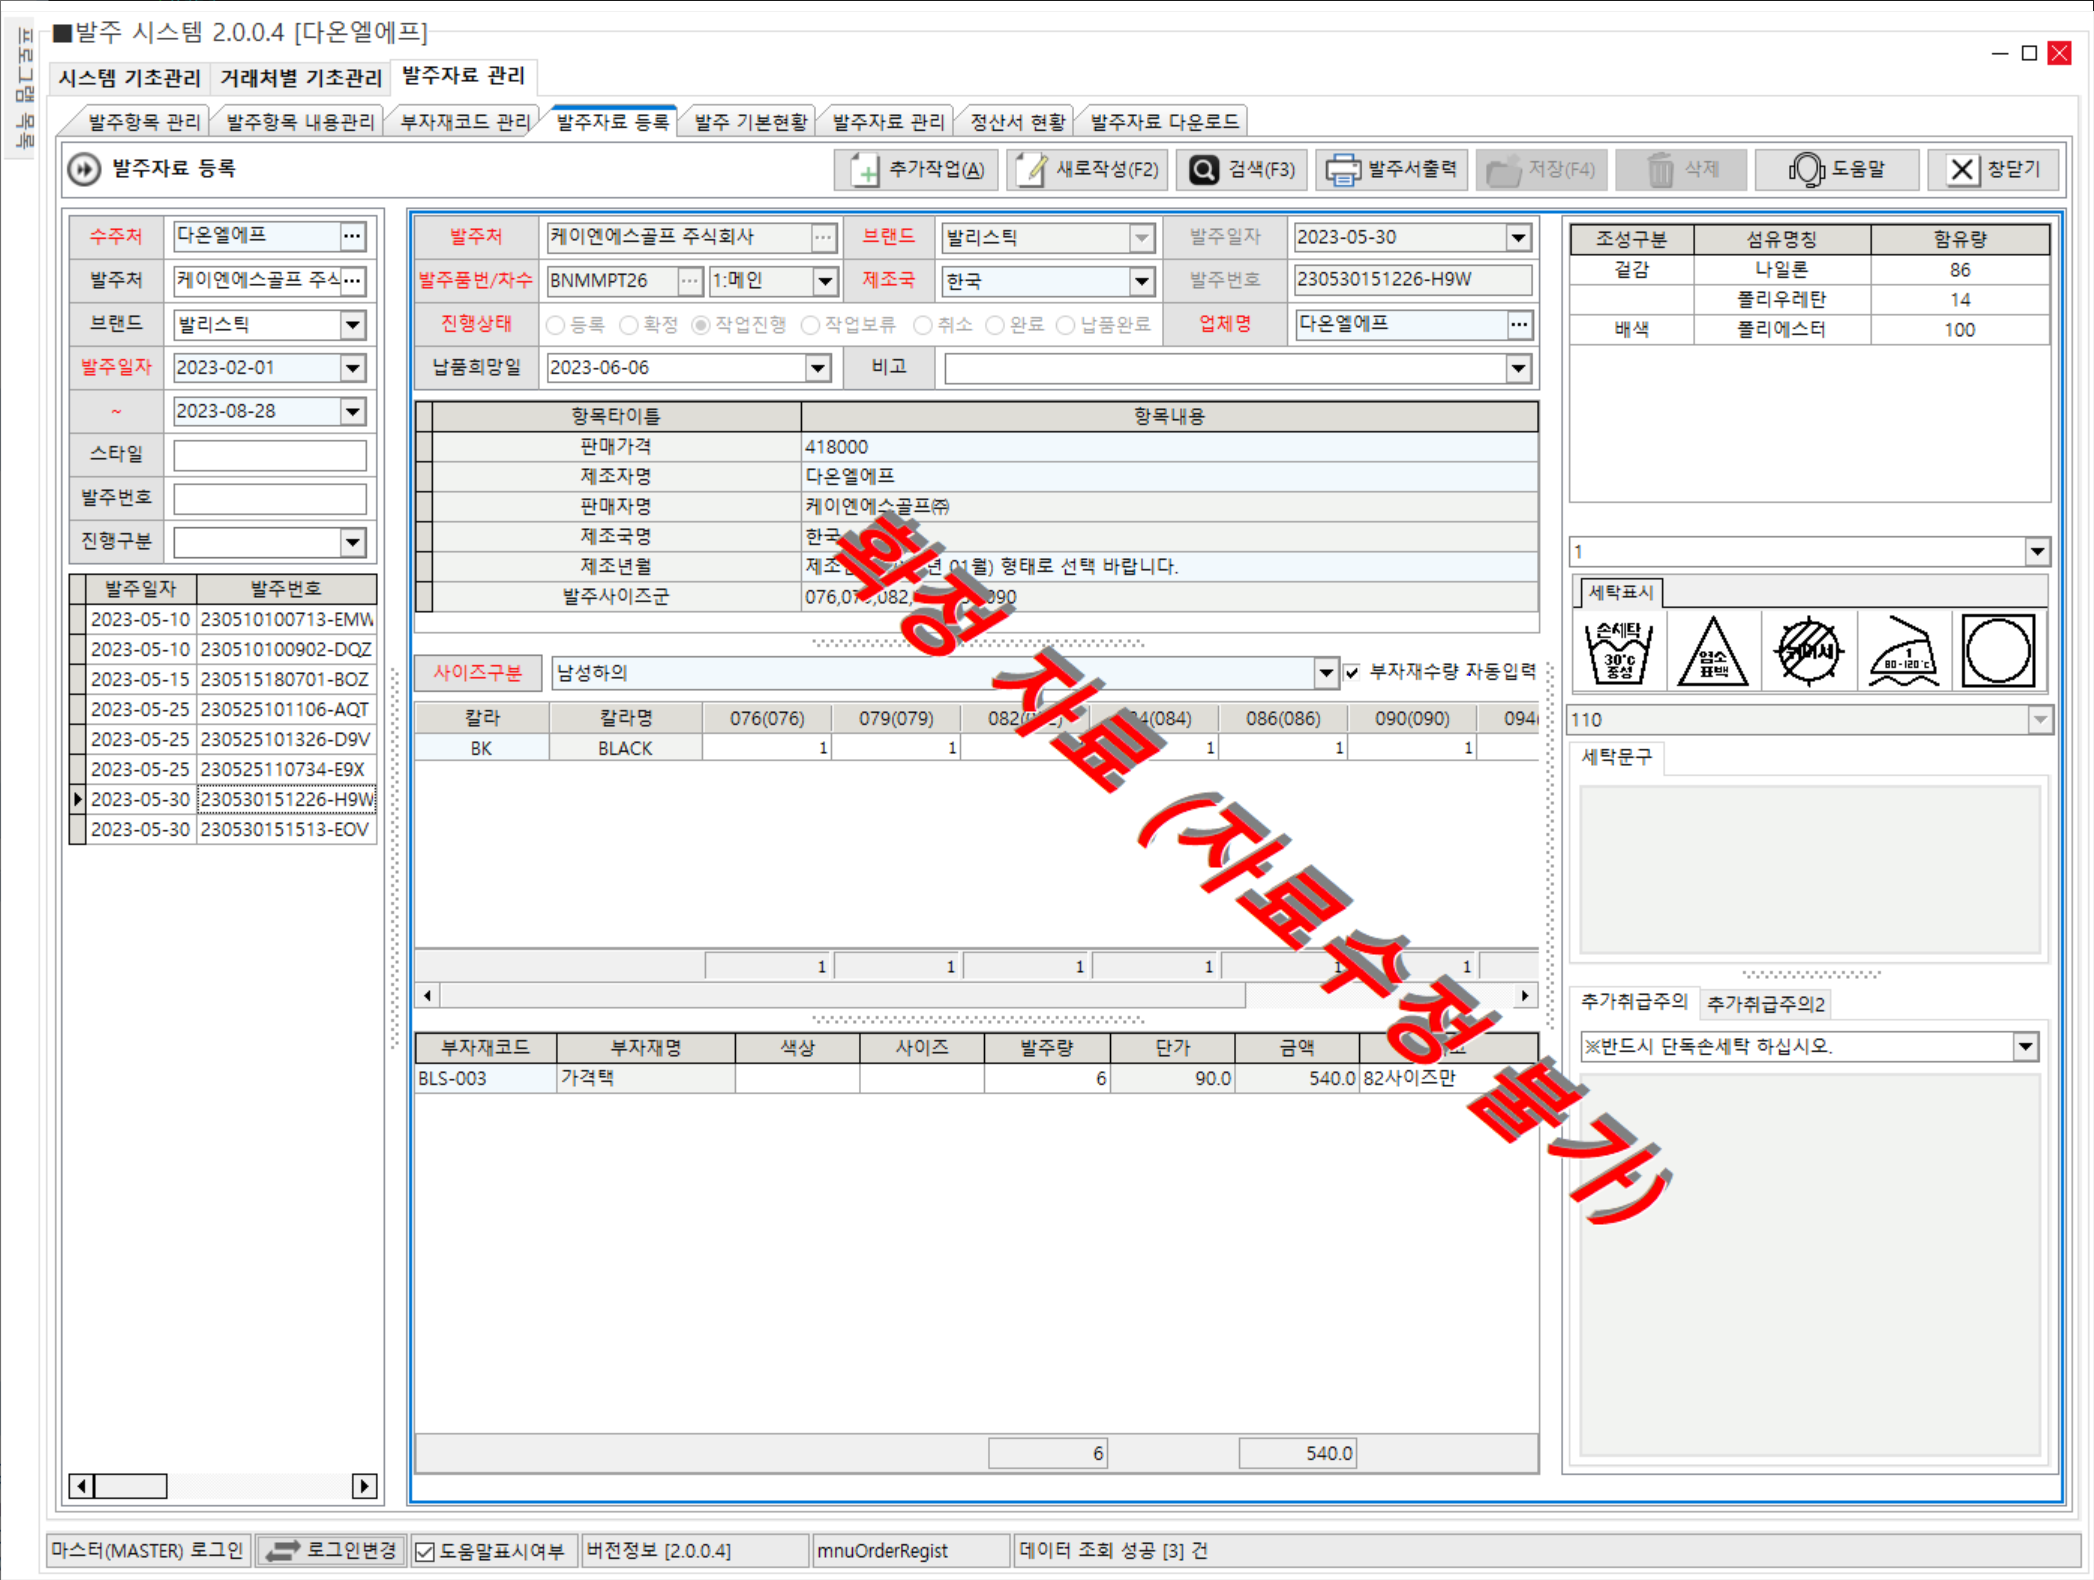Switch to 발주 기본현황 tab
Image resolution: width=2094 pixels, height=1580 pixels.
pos(750,122)
